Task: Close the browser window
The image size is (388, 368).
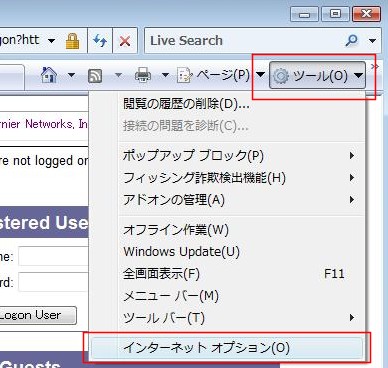Action: coord(366,14)
